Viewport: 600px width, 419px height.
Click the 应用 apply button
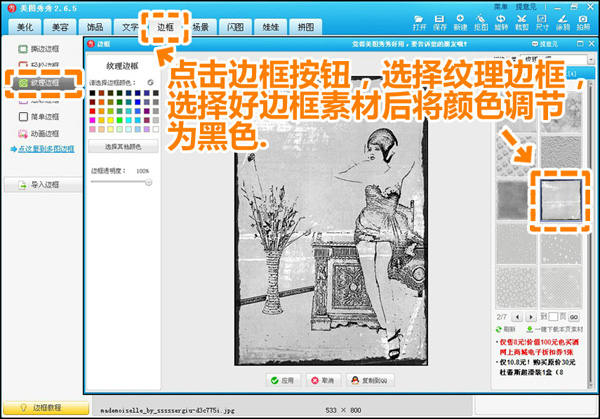283,380
